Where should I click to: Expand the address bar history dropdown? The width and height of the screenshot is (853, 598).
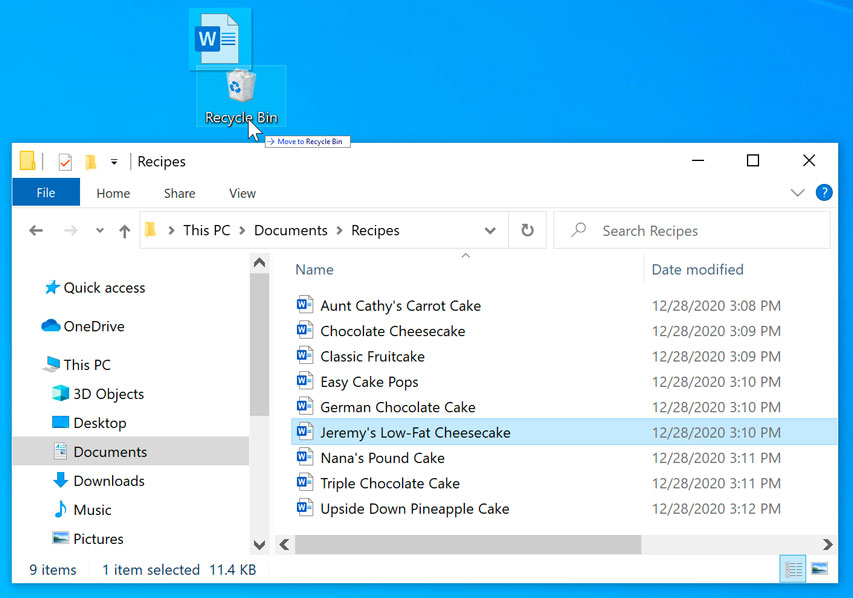[490, 230]
